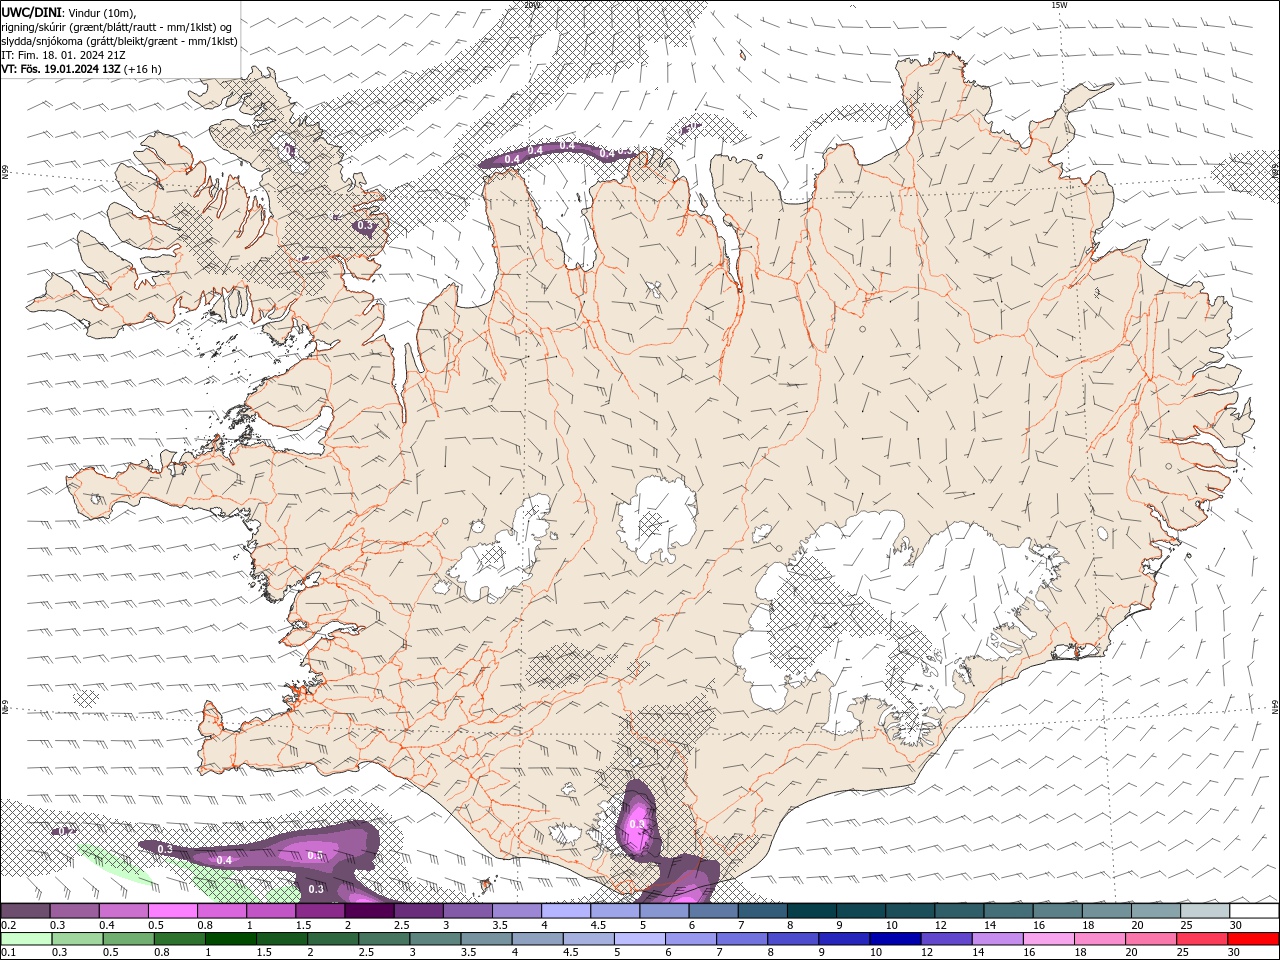Pick the snow-scale swatch starting at 2.5
Image resolution: width=1280 pixels, height=960 pixels.
(418, 911)
